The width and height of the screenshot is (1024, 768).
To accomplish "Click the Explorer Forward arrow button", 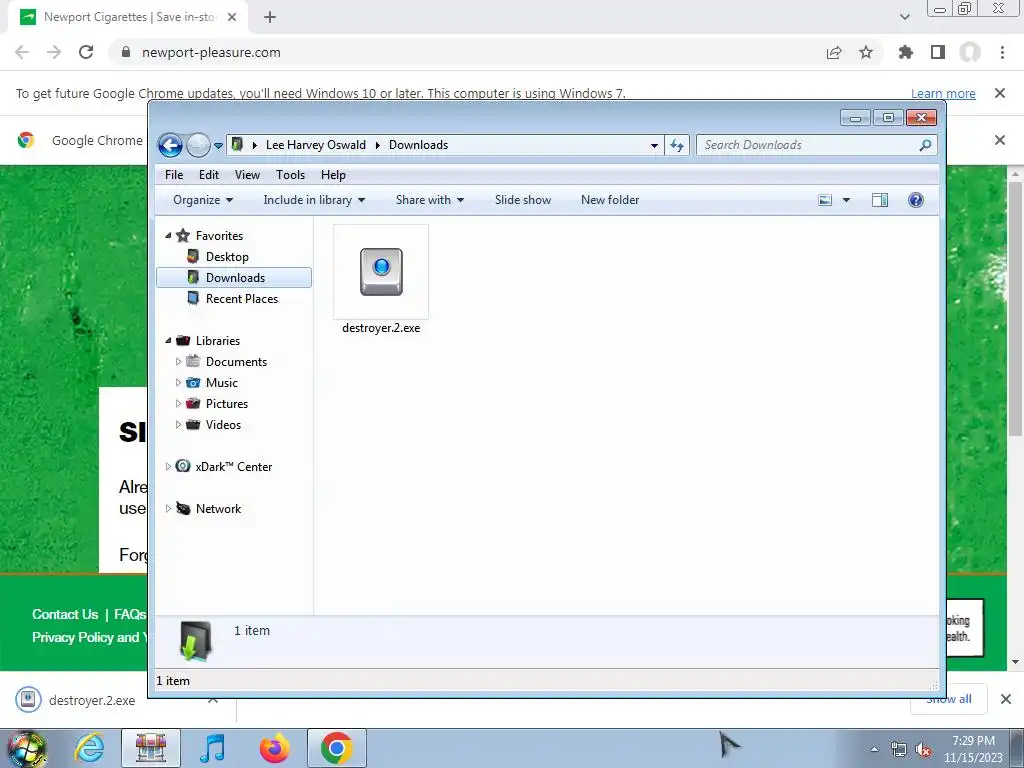I will (x=198, y=145).
